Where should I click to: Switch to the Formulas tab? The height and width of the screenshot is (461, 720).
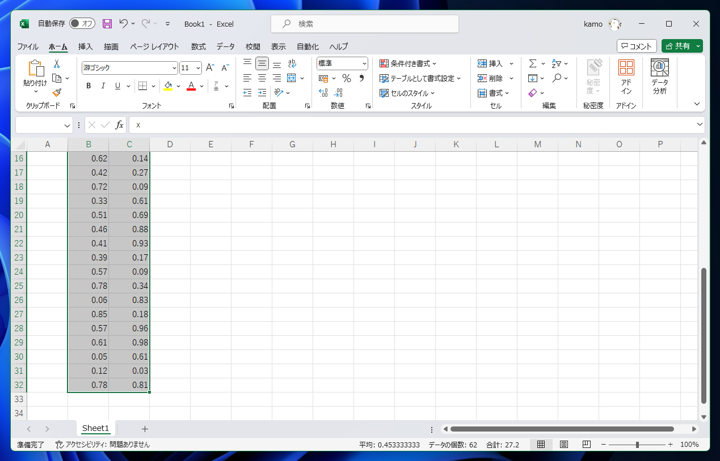pyautogui.click(x=198, y=46)
